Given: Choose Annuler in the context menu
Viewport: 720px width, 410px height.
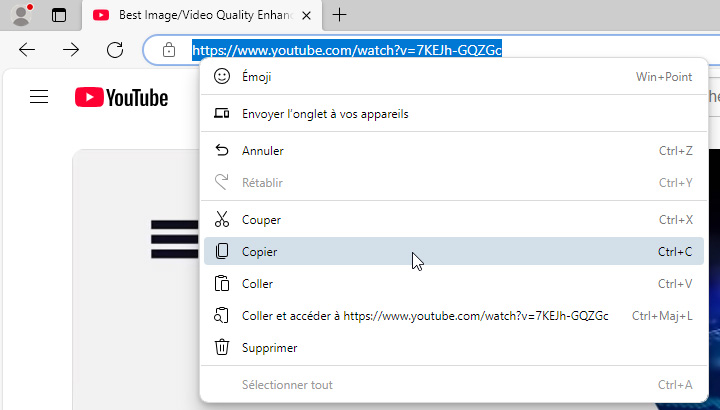Looking at the screenshot, I should pos(454,151).
